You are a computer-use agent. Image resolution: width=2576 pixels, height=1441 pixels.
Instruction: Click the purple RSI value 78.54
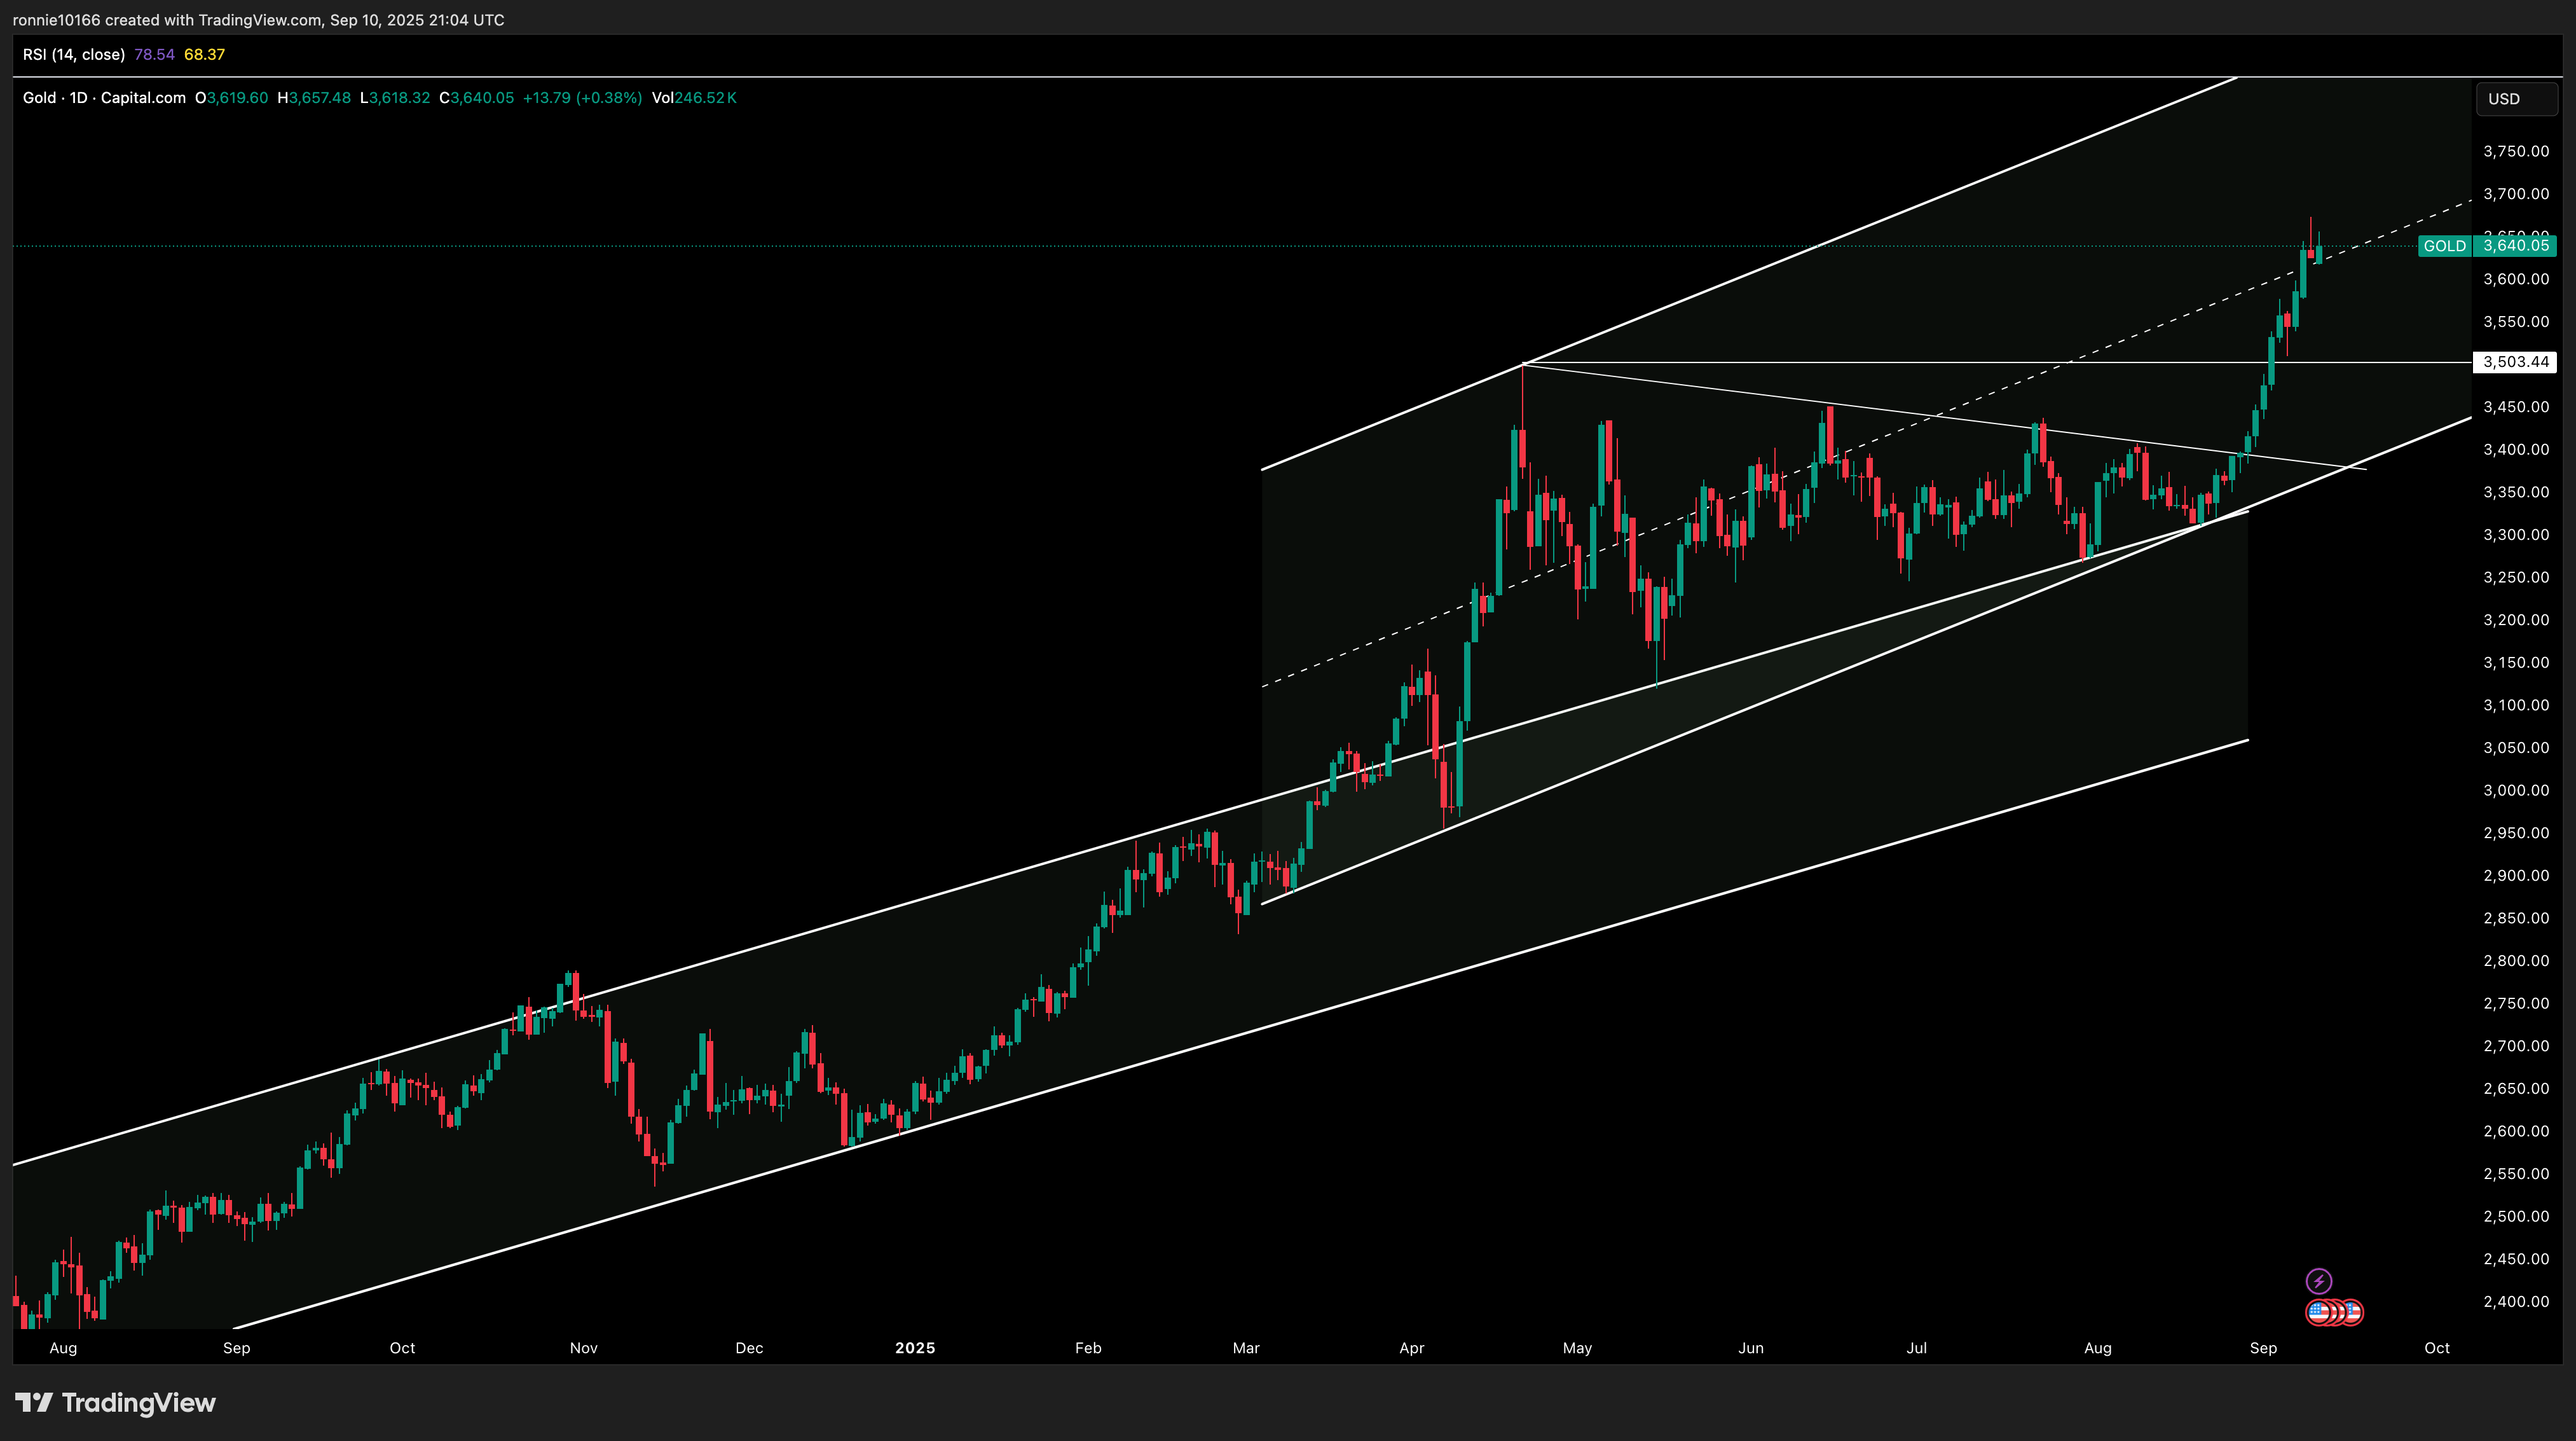(x=154, y=54)
